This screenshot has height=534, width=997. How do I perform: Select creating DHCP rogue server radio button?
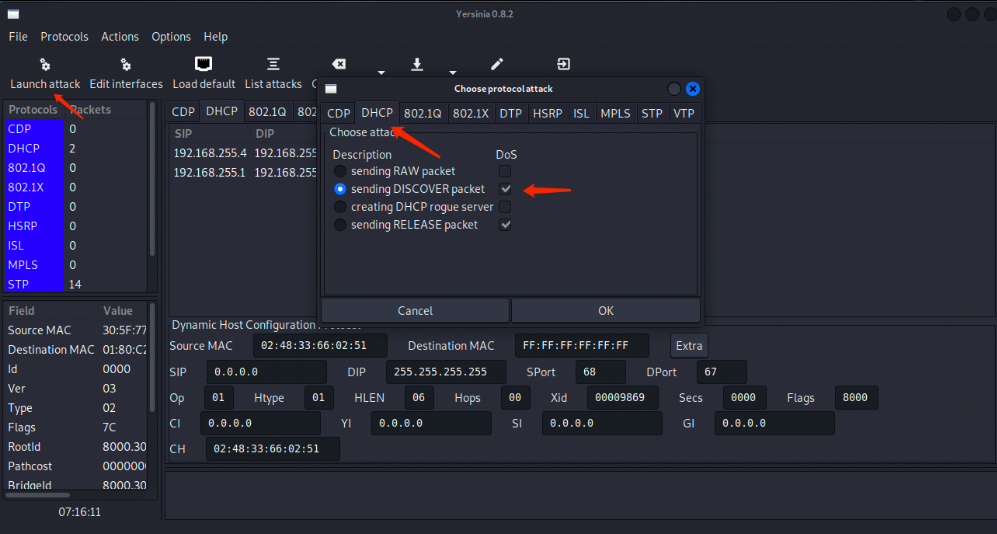pyautogui.click(x=340, y=207)
